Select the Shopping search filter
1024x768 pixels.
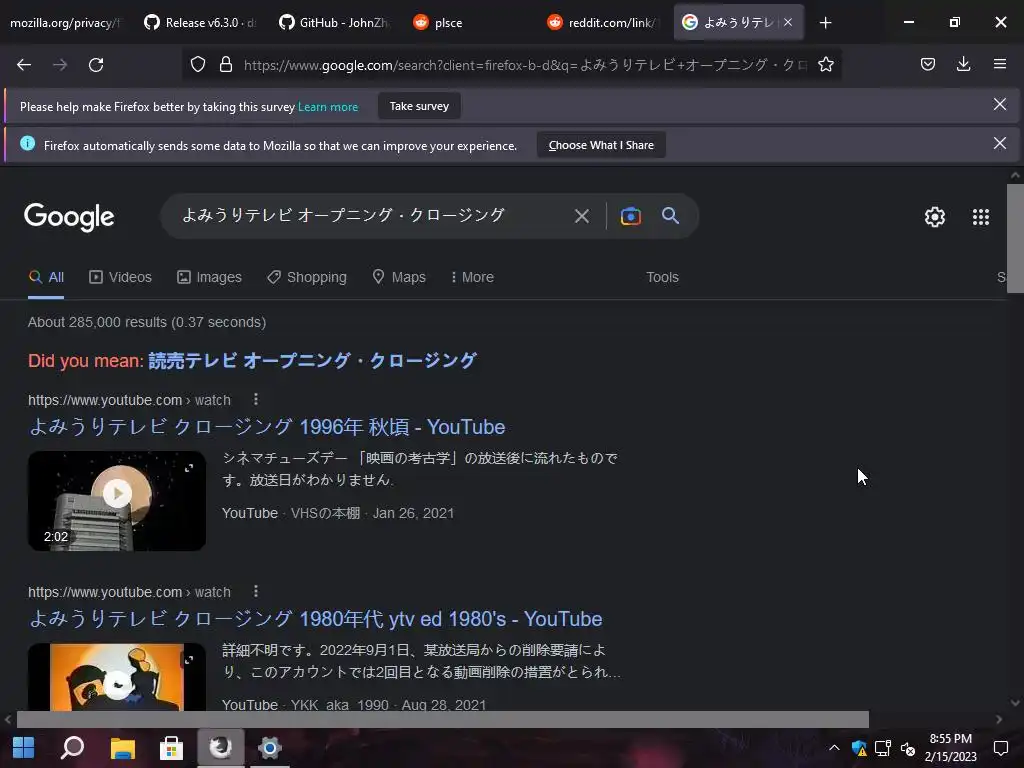click(x=306, y=278)
